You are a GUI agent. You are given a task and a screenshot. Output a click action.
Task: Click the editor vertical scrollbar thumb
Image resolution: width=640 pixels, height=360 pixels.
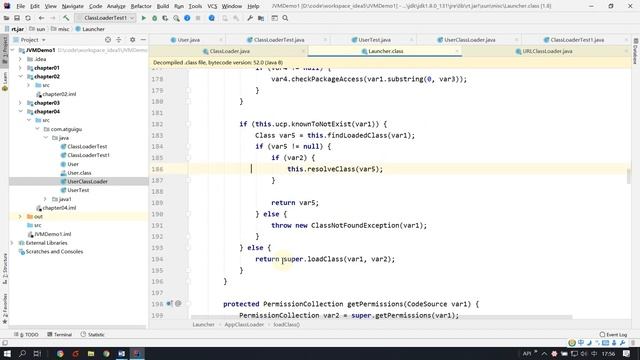[x=629, y=176]
